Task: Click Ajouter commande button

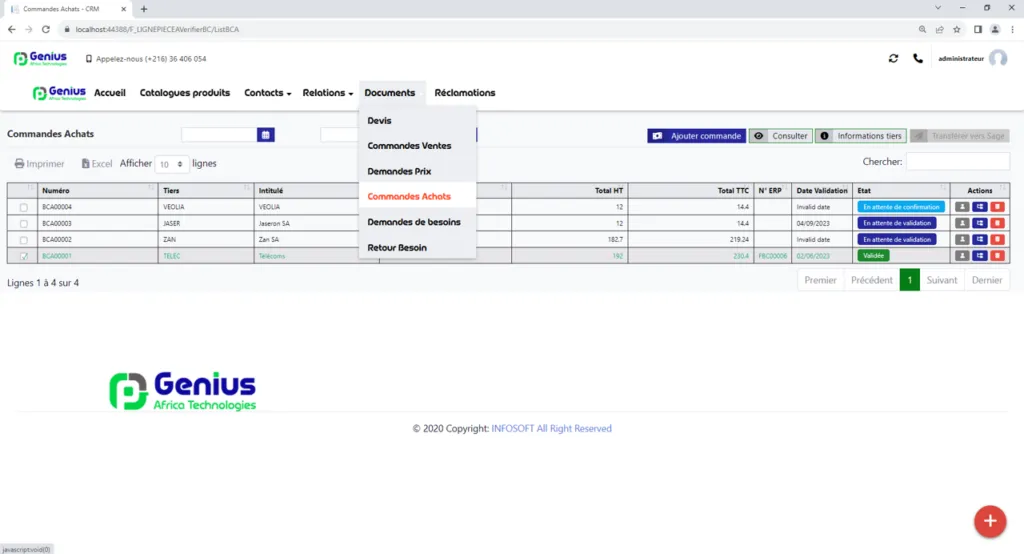Action: click(x=697, y=136)
